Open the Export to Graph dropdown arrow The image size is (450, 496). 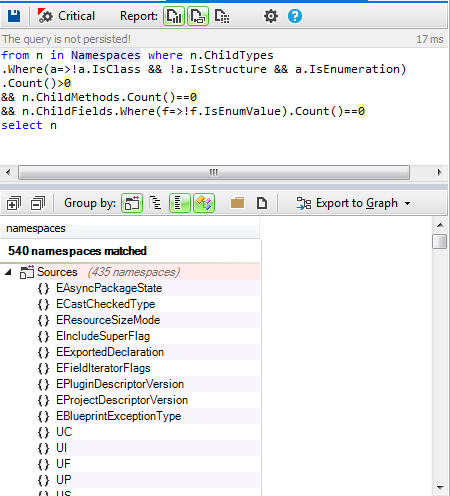pyautogui.click(x=407, y=203)
